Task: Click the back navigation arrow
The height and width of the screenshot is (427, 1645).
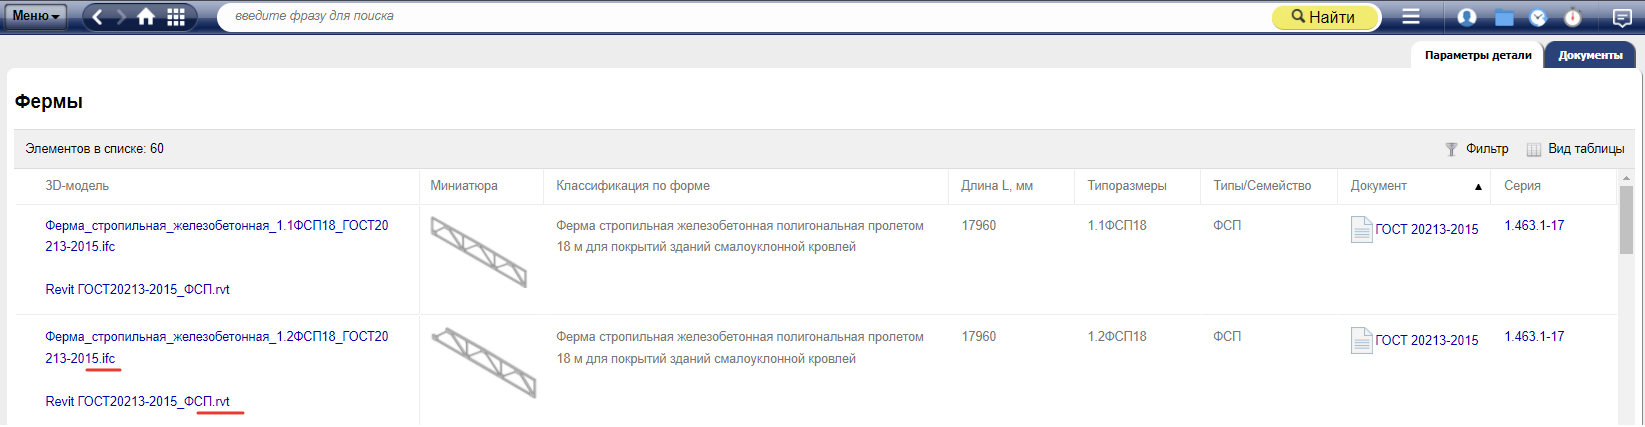Action: tap(98, 16)
